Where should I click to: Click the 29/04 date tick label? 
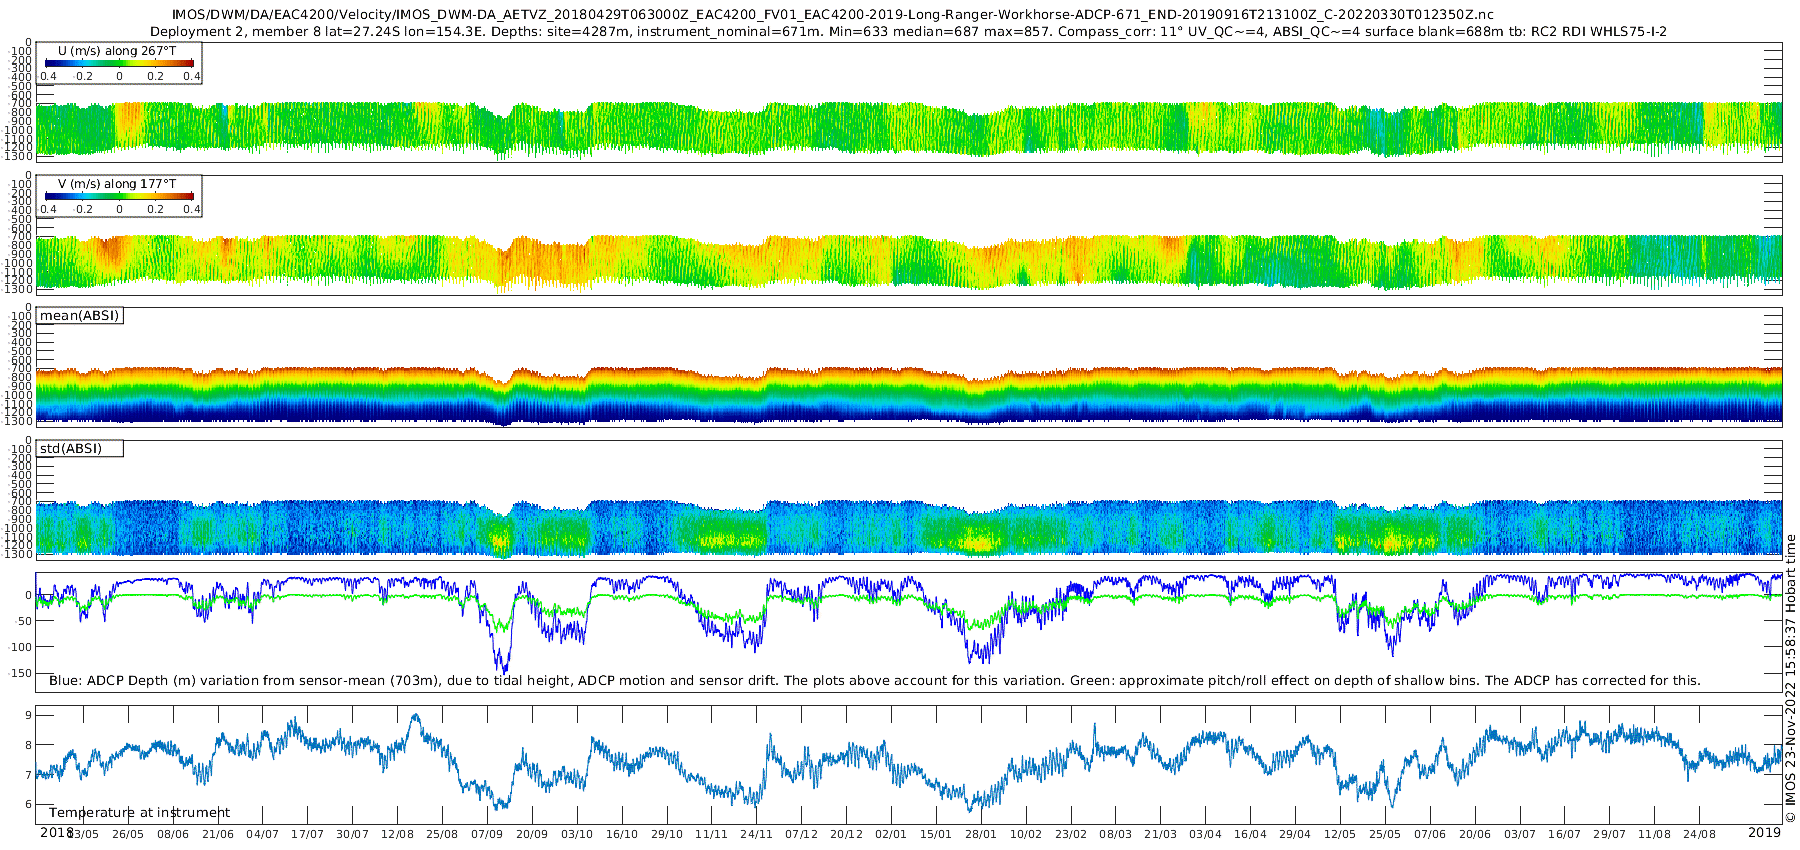click(x=1295, y=834)
